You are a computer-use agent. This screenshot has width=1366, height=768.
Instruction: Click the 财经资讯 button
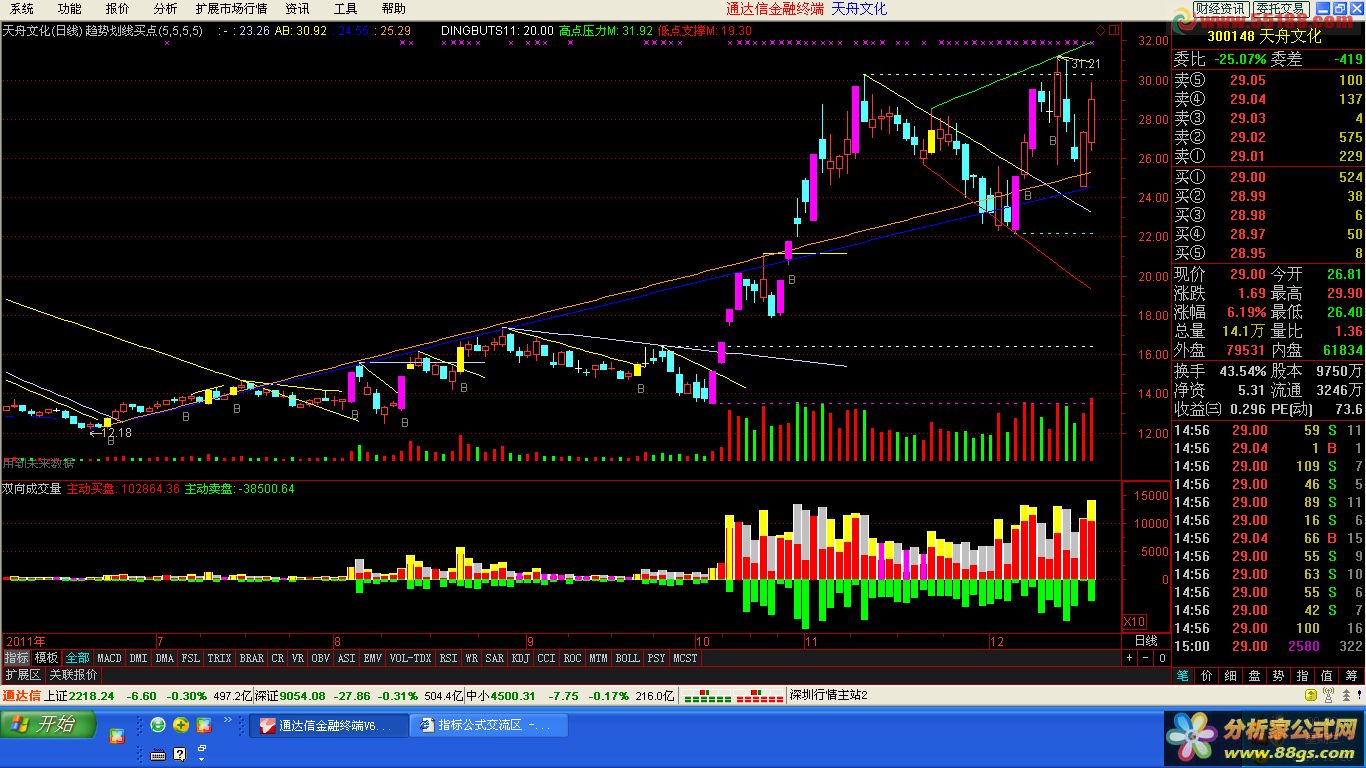1220,9
